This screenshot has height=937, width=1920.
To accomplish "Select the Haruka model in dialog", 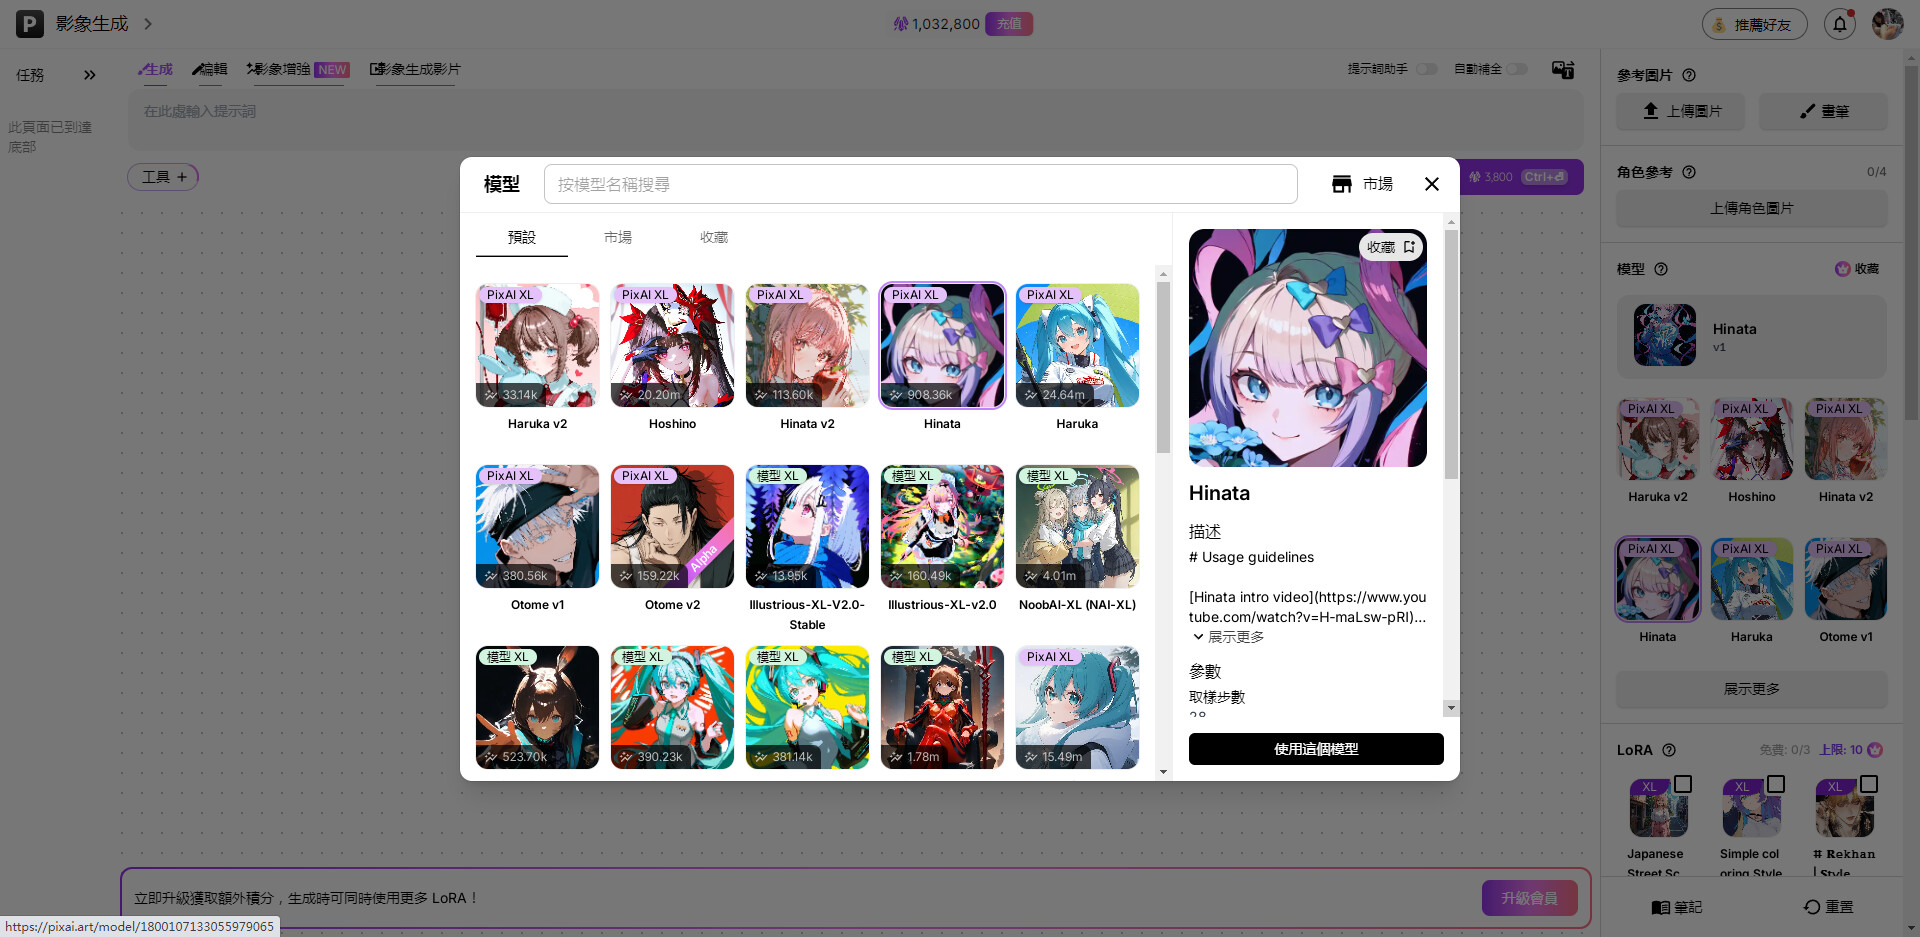I will point(1077,346).
